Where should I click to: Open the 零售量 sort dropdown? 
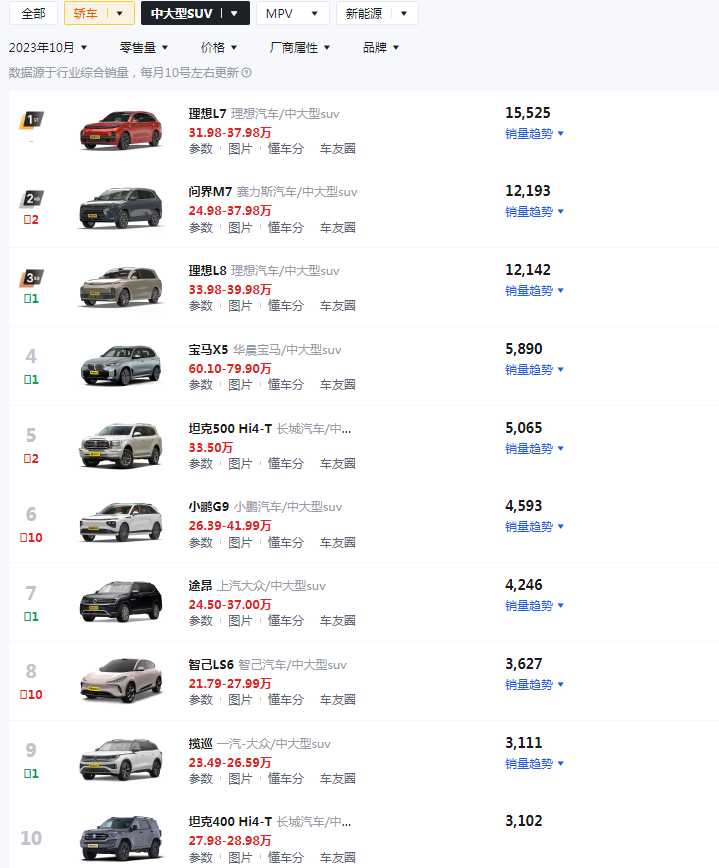click(x=144, y=48)
